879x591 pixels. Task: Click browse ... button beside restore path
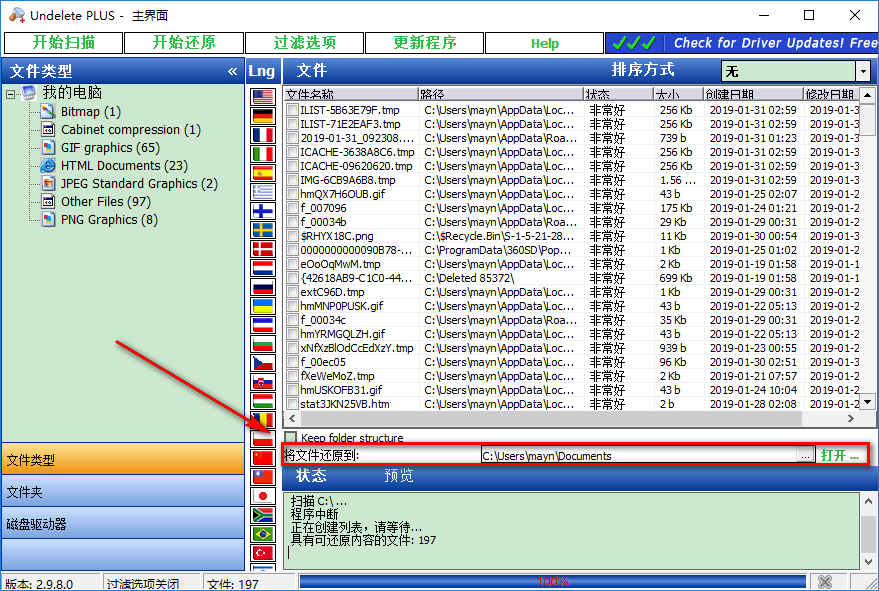click(x=806, y=455)
